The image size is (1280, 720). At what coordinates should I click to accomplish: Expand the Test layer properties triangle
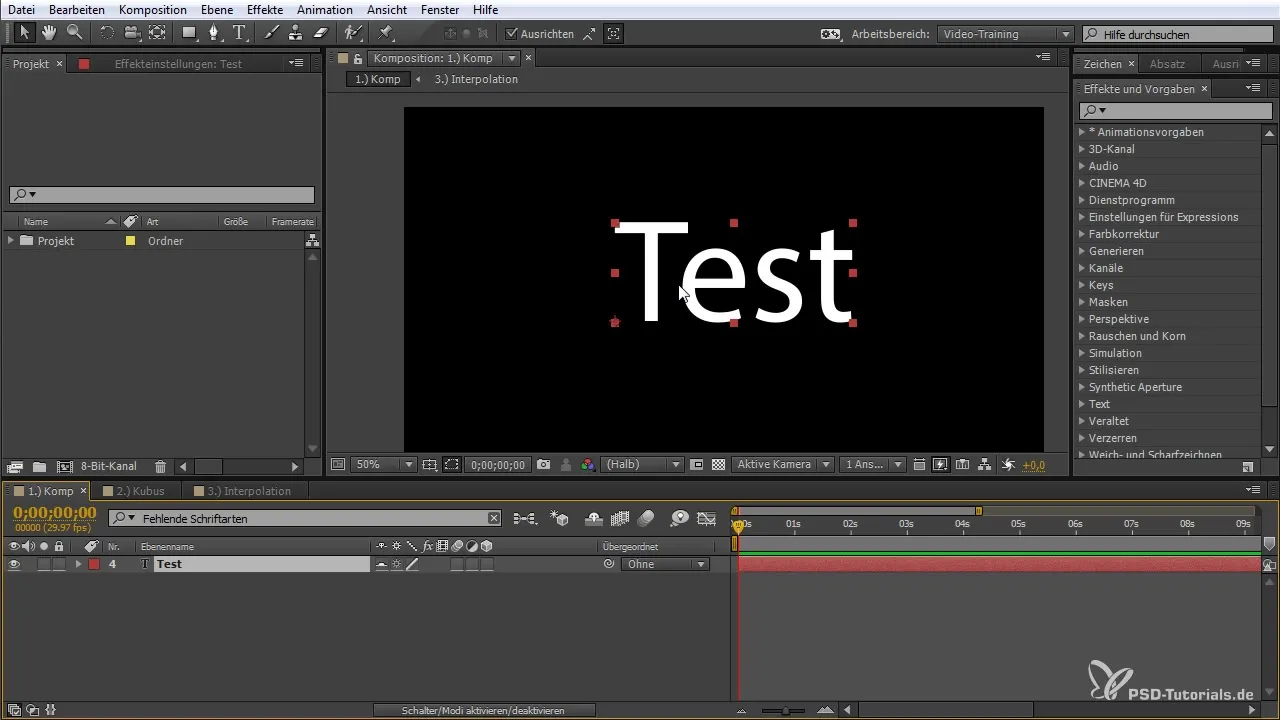78,564
